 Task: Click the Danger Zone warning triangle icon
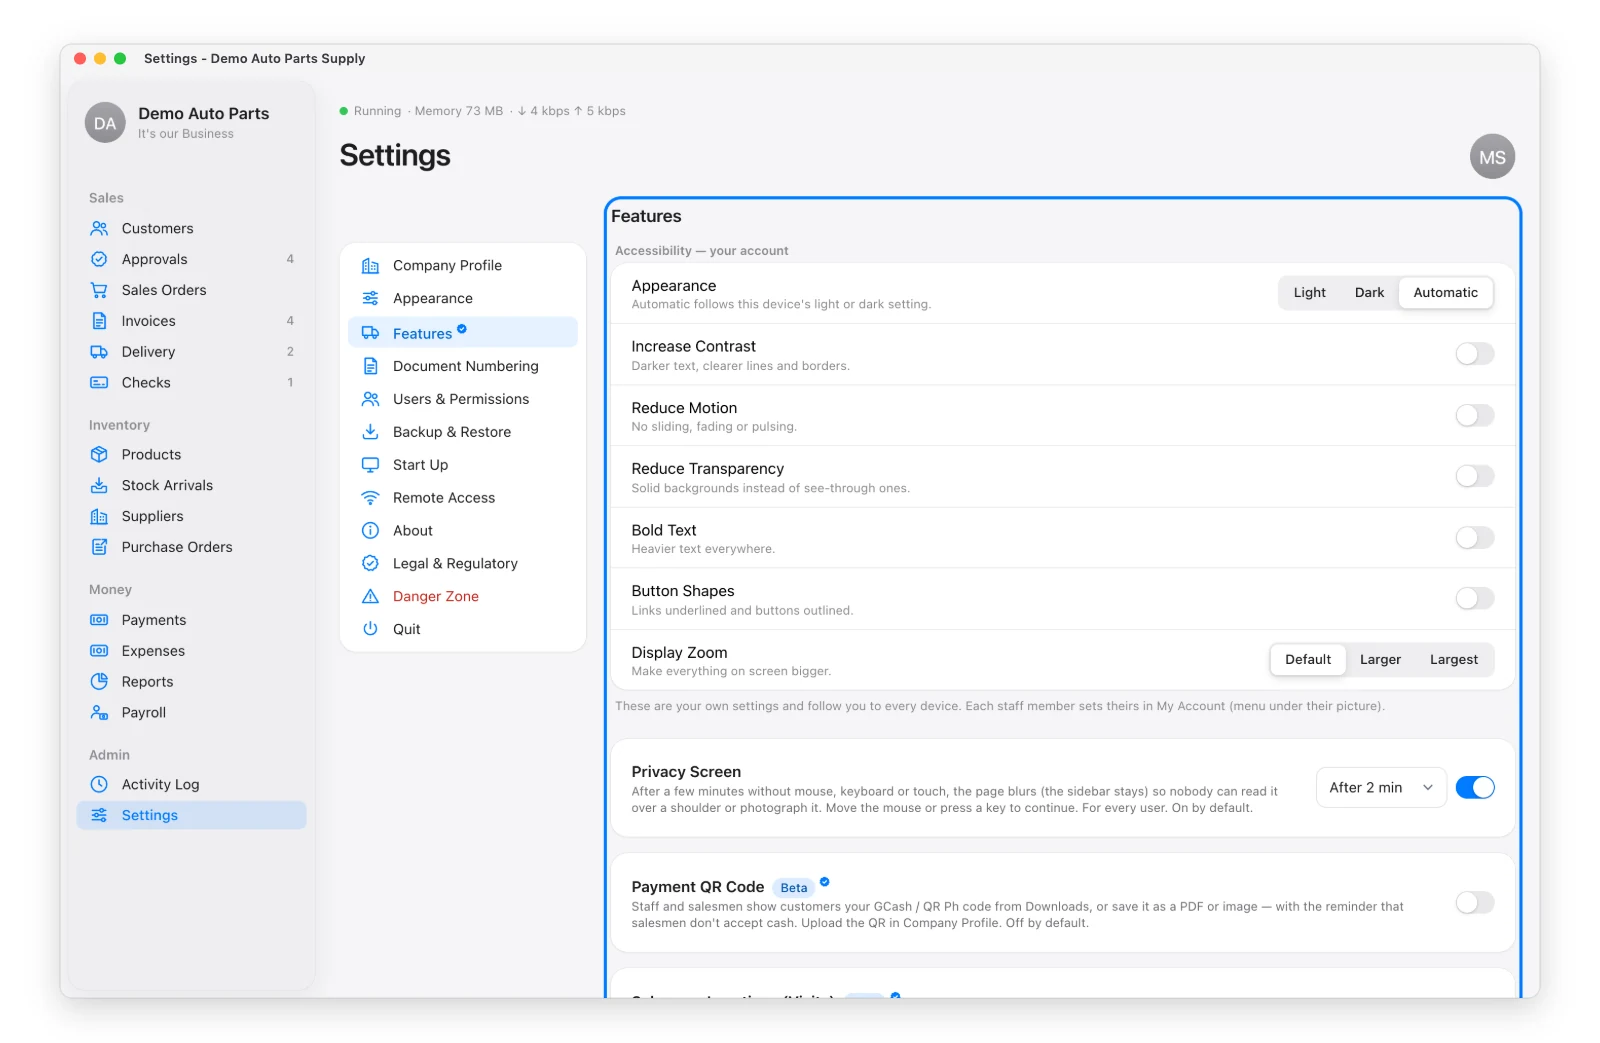click(x=370, y=597)
